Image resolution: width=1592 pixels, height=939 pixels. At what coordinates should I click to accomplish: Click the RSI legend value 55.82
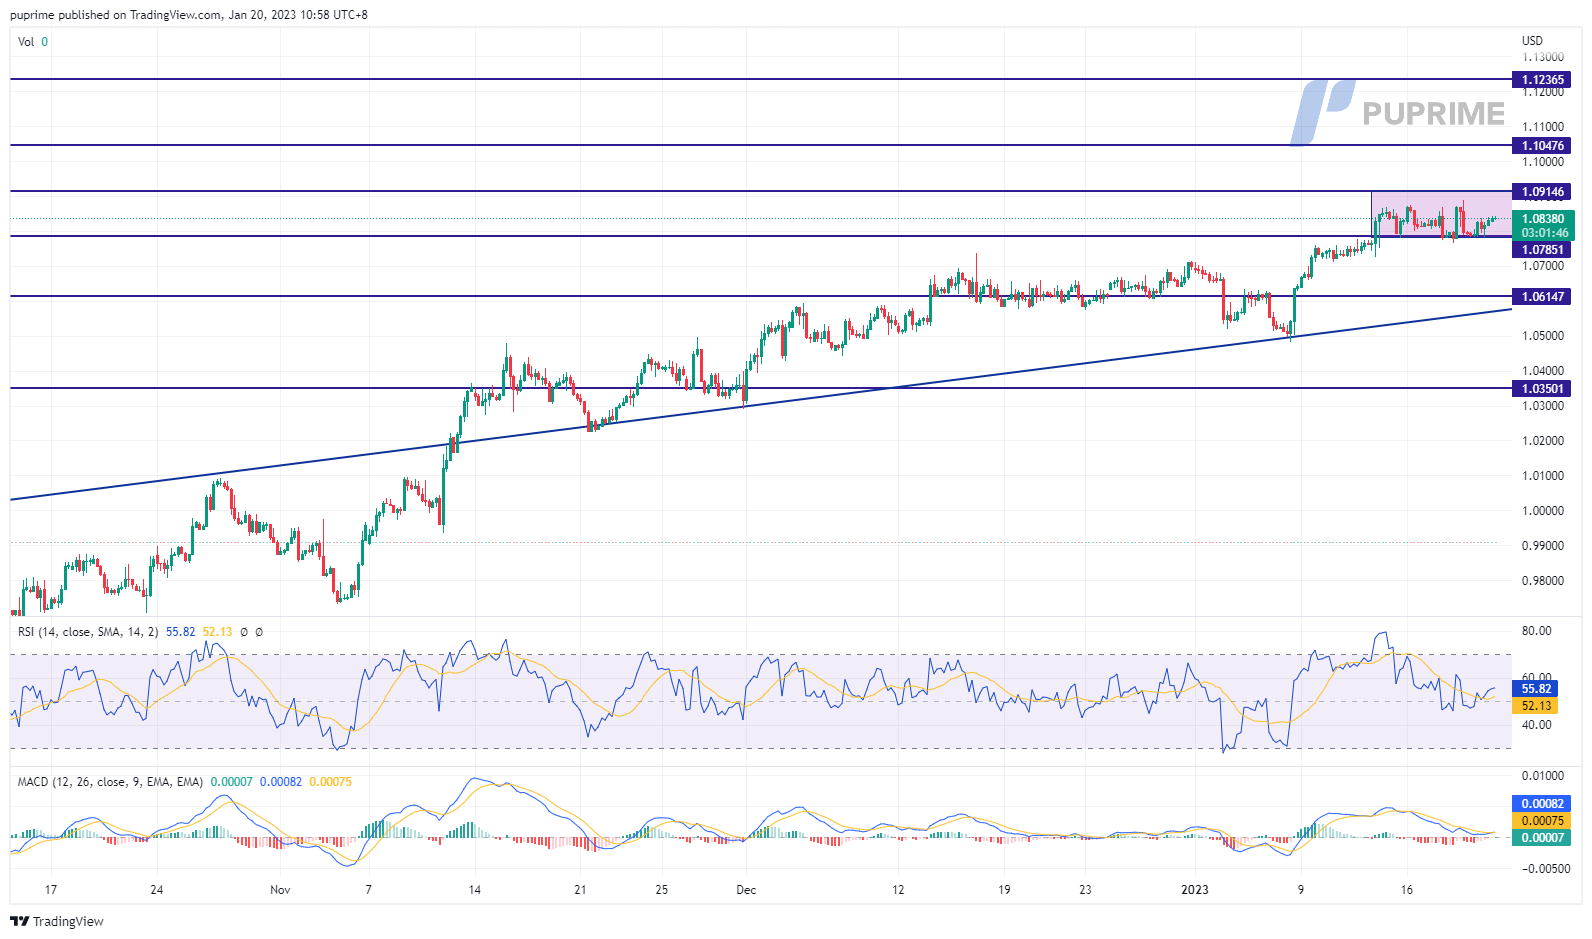[x=180, y=632]
